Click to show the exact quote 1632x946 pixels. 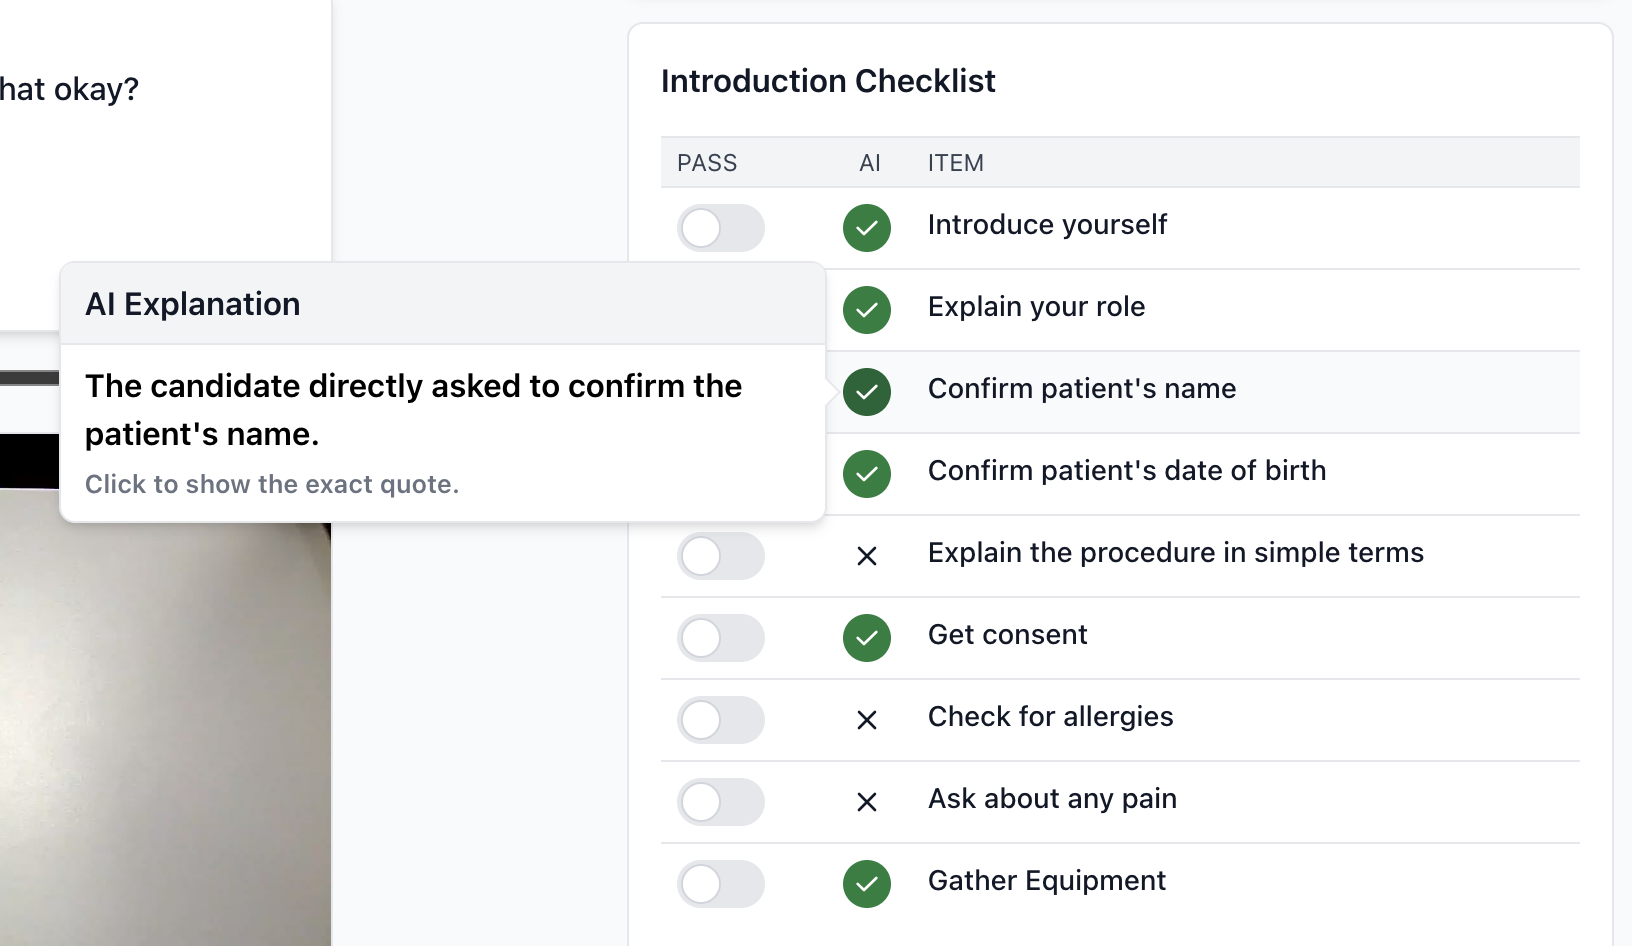coord(272,485)
